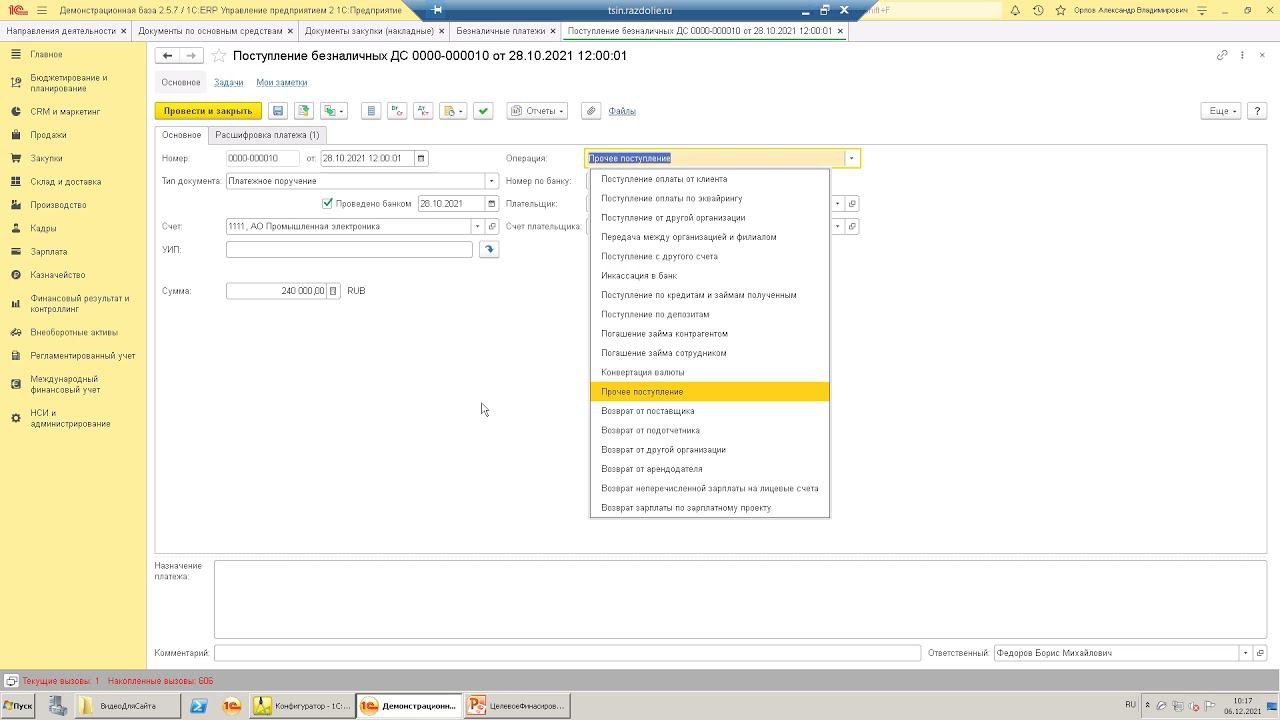Select Поступление оплаты по эквайрингу
The width and height of the screenshot is (1280, 720).
(x=710, y=198)
